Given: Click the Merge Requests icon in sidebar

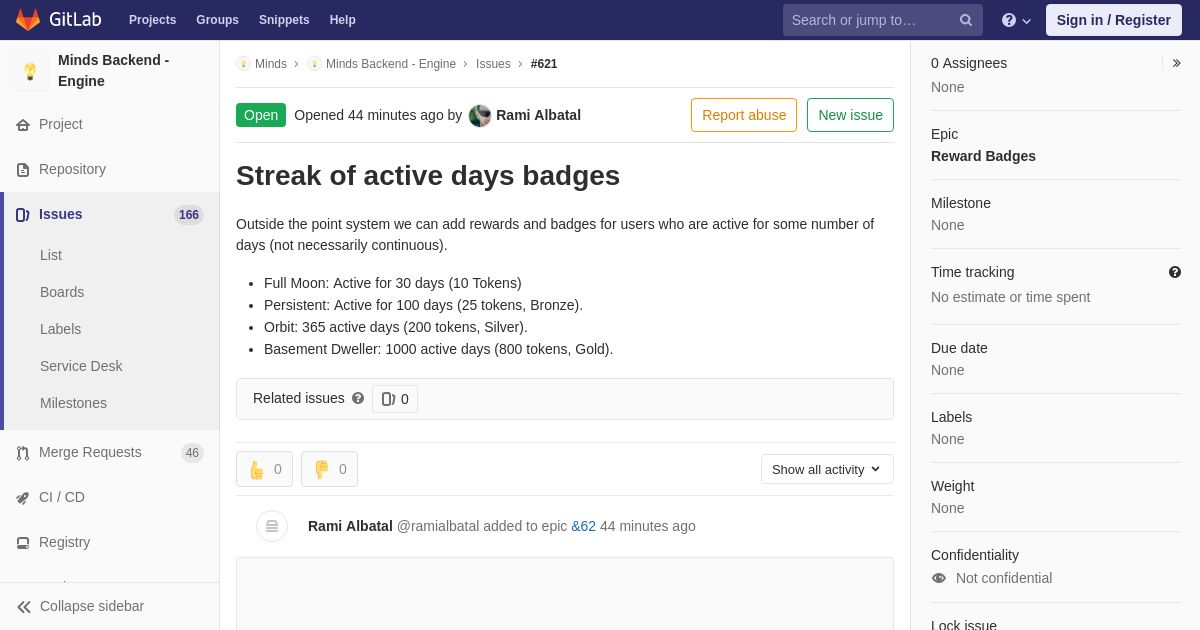Looking at the screenshot, I should [x=23, y=453].
